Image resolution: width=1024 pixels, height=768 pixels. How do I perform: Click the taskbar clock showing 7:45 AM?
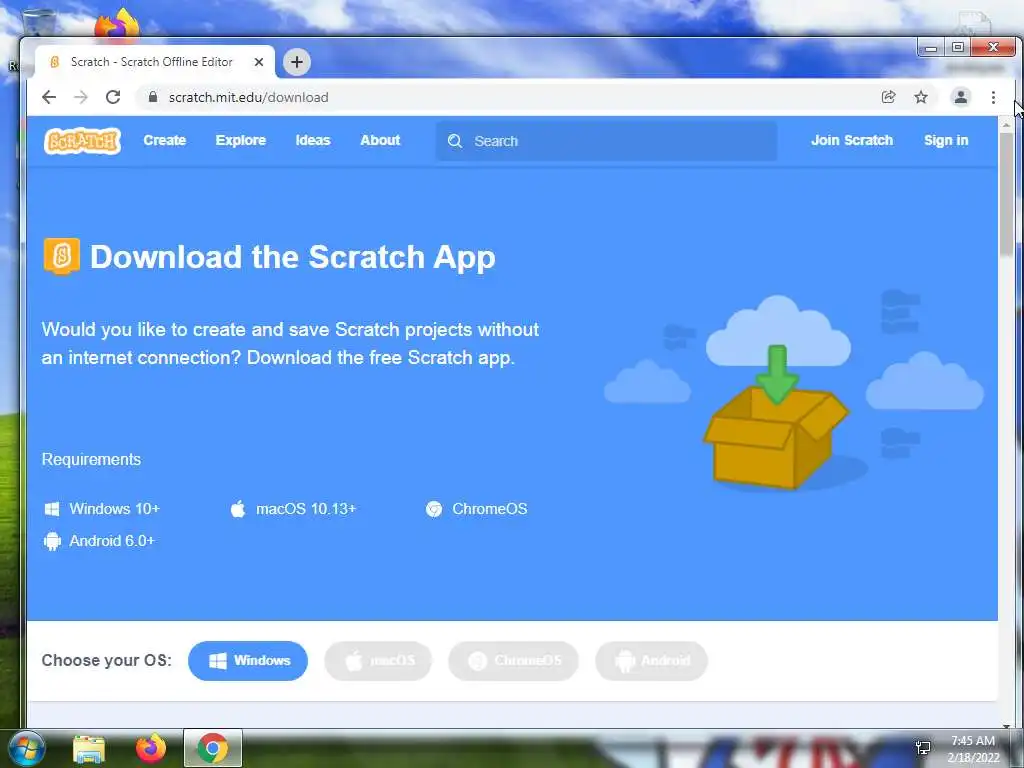point(973,749)
